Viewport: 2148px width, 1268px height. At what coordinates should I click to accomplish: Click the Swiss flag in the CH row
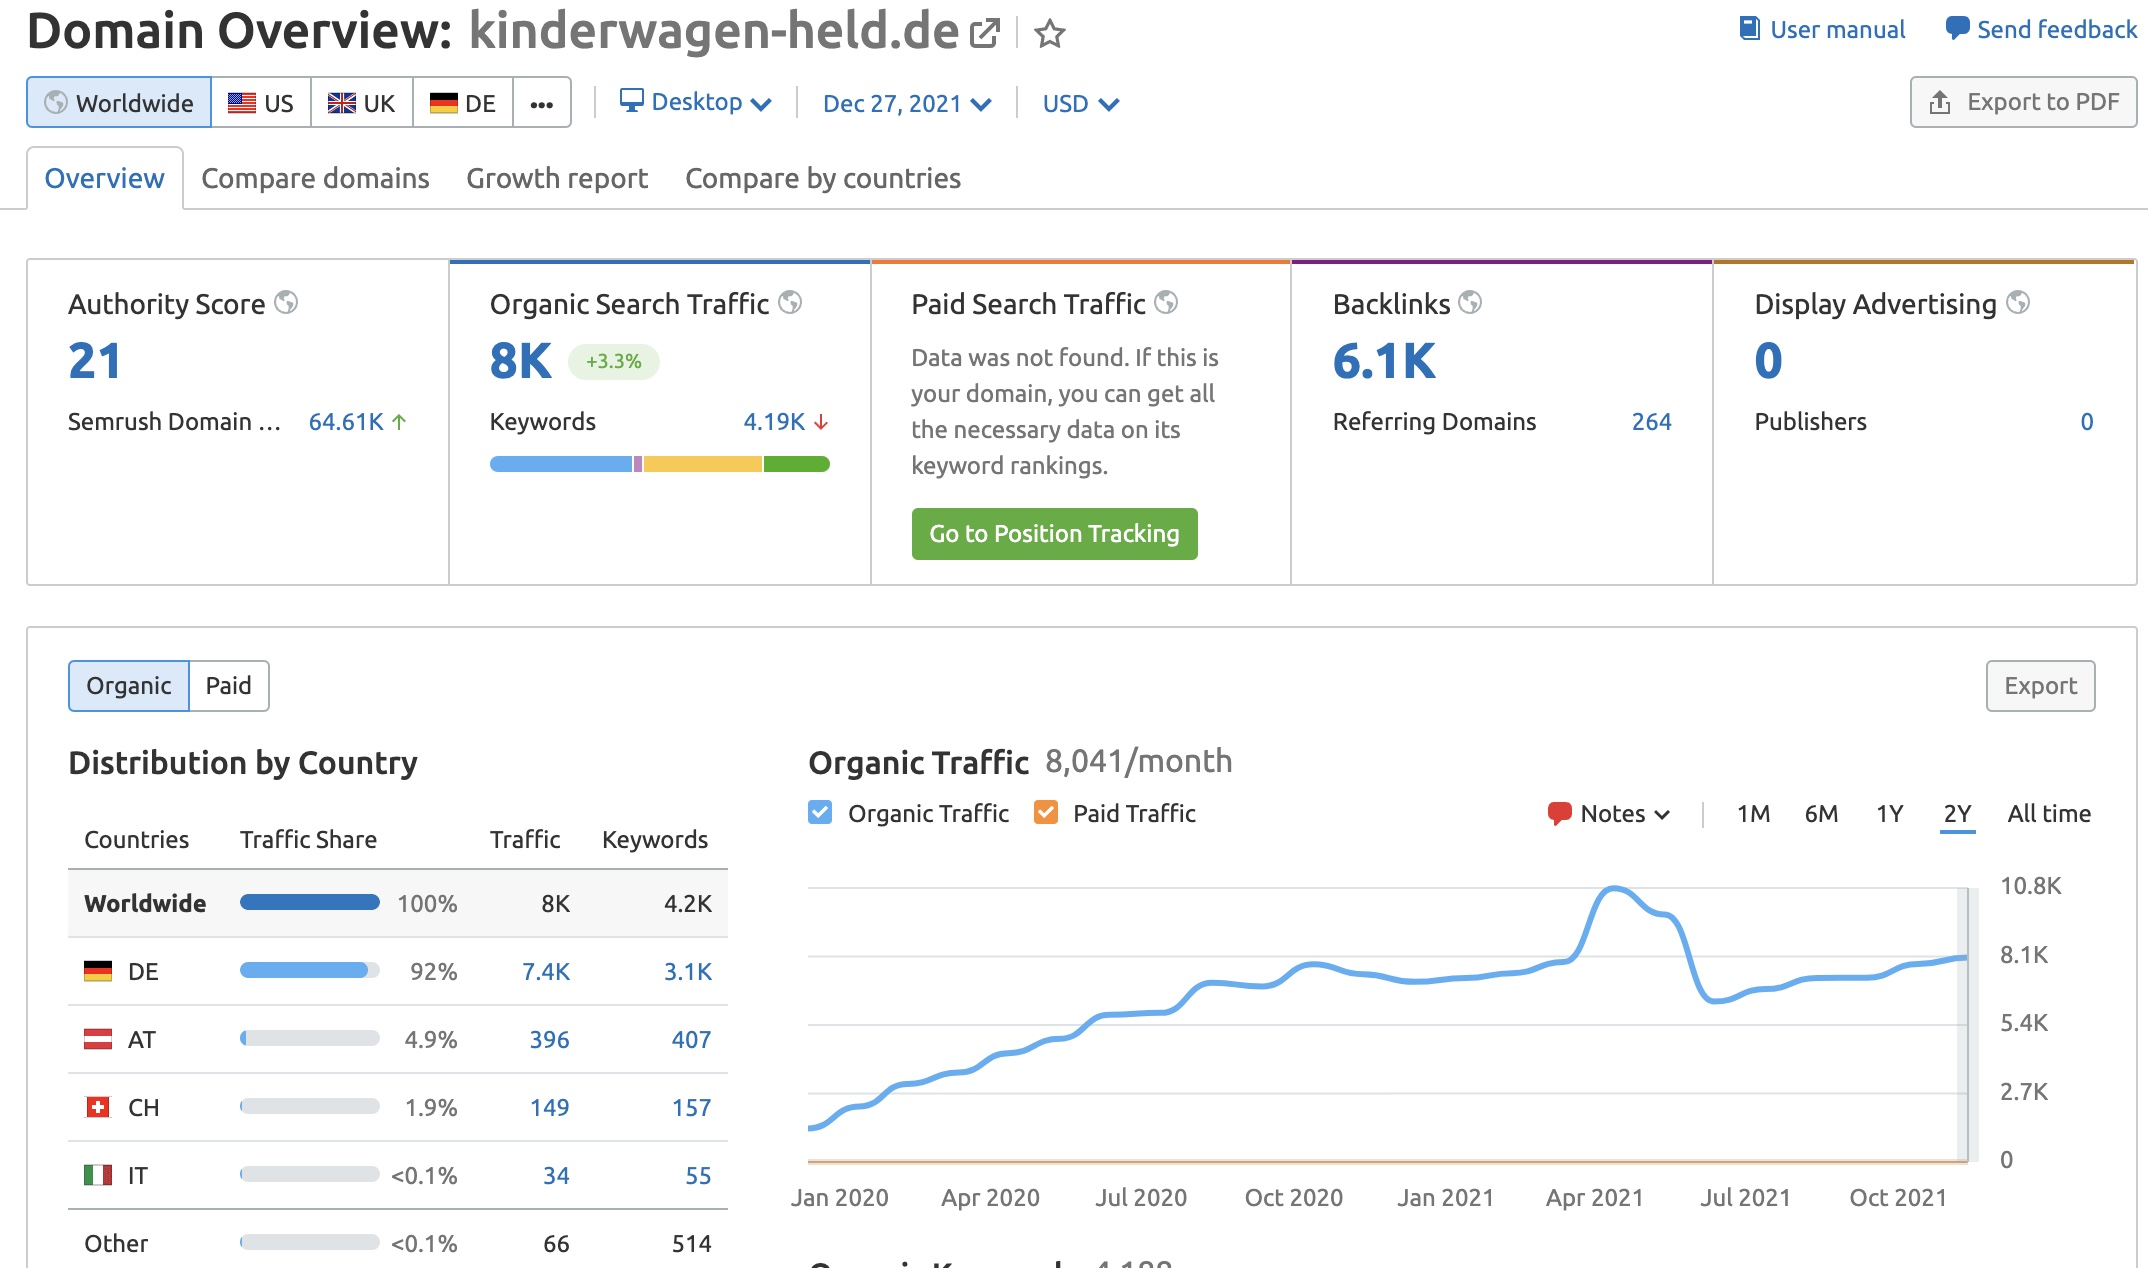click(x=98, y=1107)
